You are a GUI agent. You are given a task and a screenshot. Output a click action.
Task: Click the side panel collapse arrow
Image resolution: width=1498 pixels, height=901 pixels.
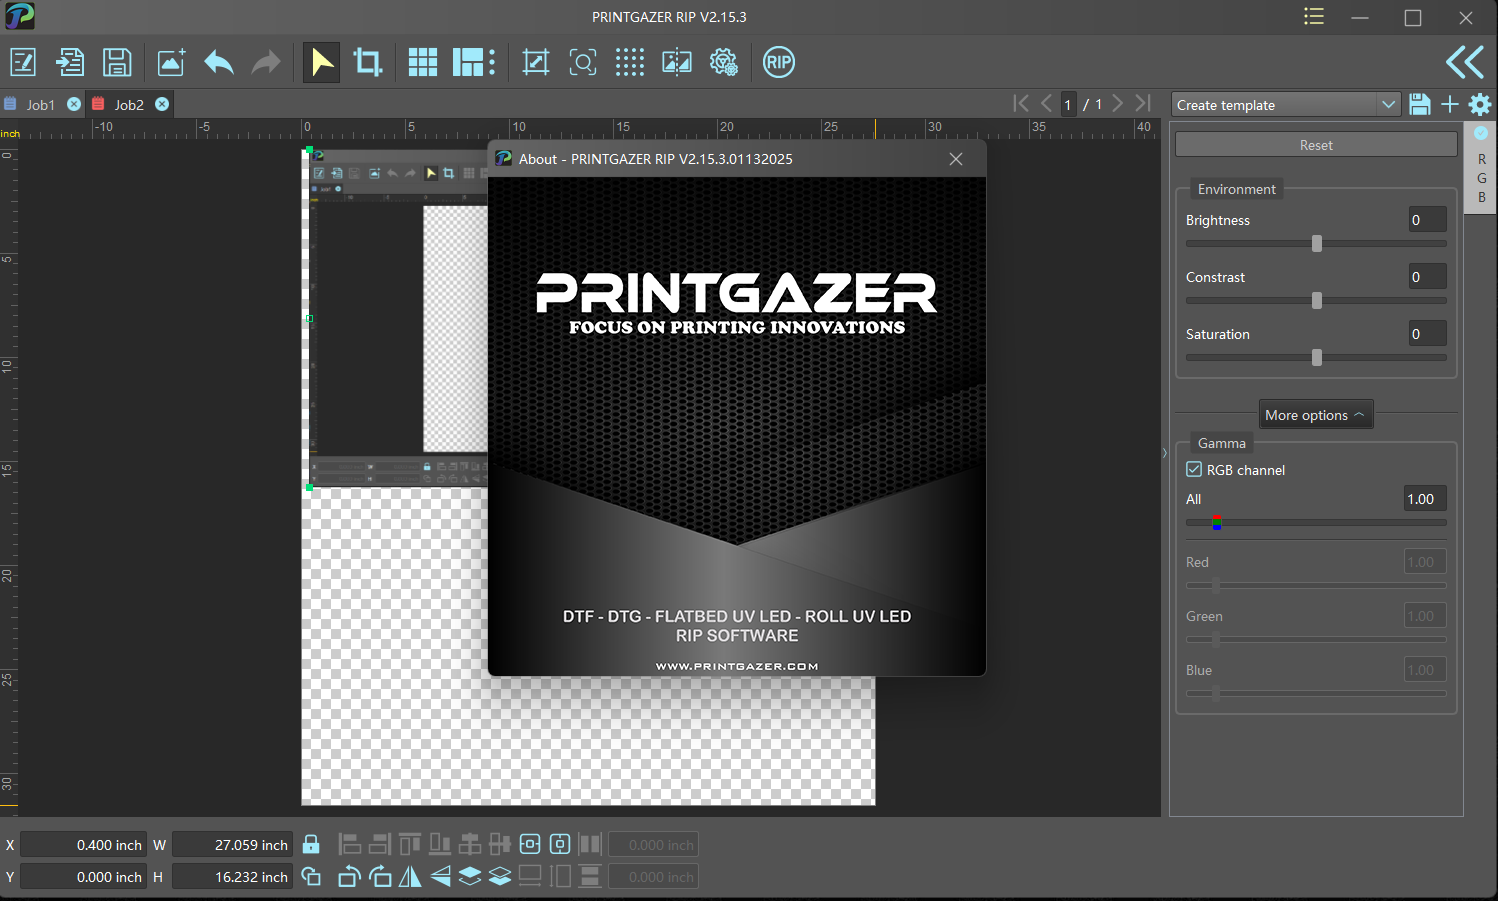[x=1165, y=453]
